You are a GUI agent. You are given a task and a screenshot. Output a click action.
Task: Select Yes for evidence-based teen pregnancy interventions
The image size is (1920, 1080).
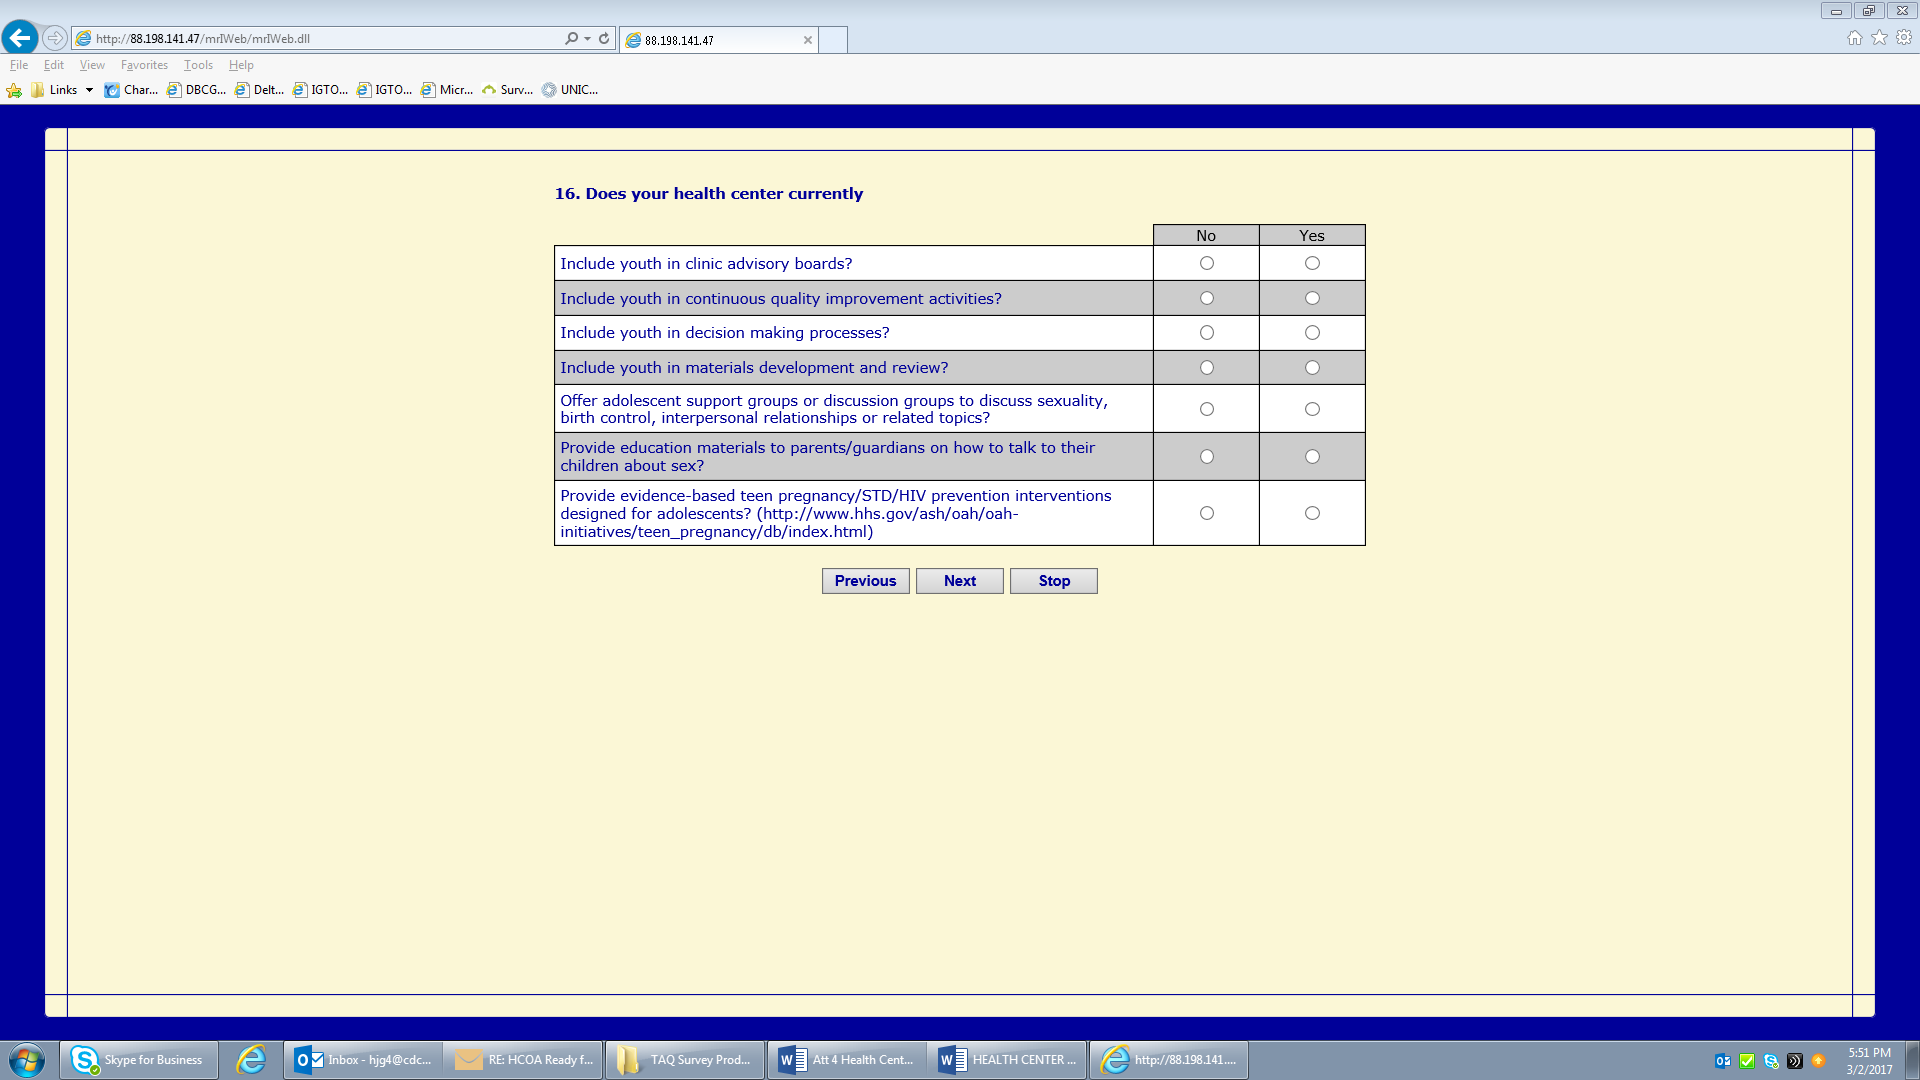1312,513
